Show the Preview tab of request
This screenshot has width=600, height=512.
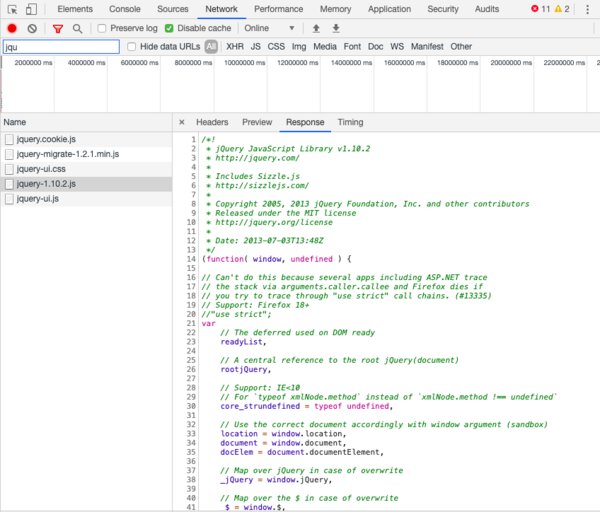(257, 122)
